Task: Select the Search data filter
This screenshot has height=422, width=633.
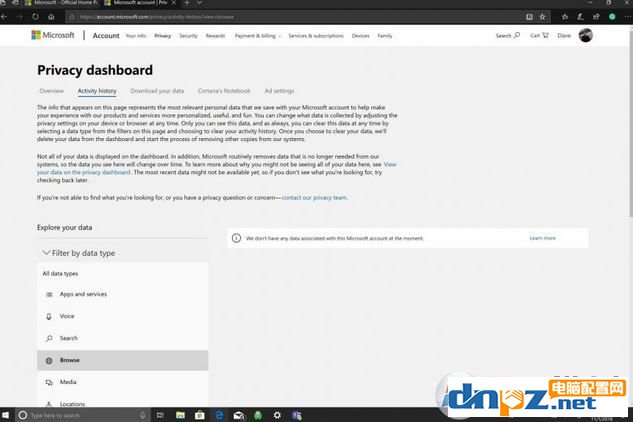Action: (122, 338)
